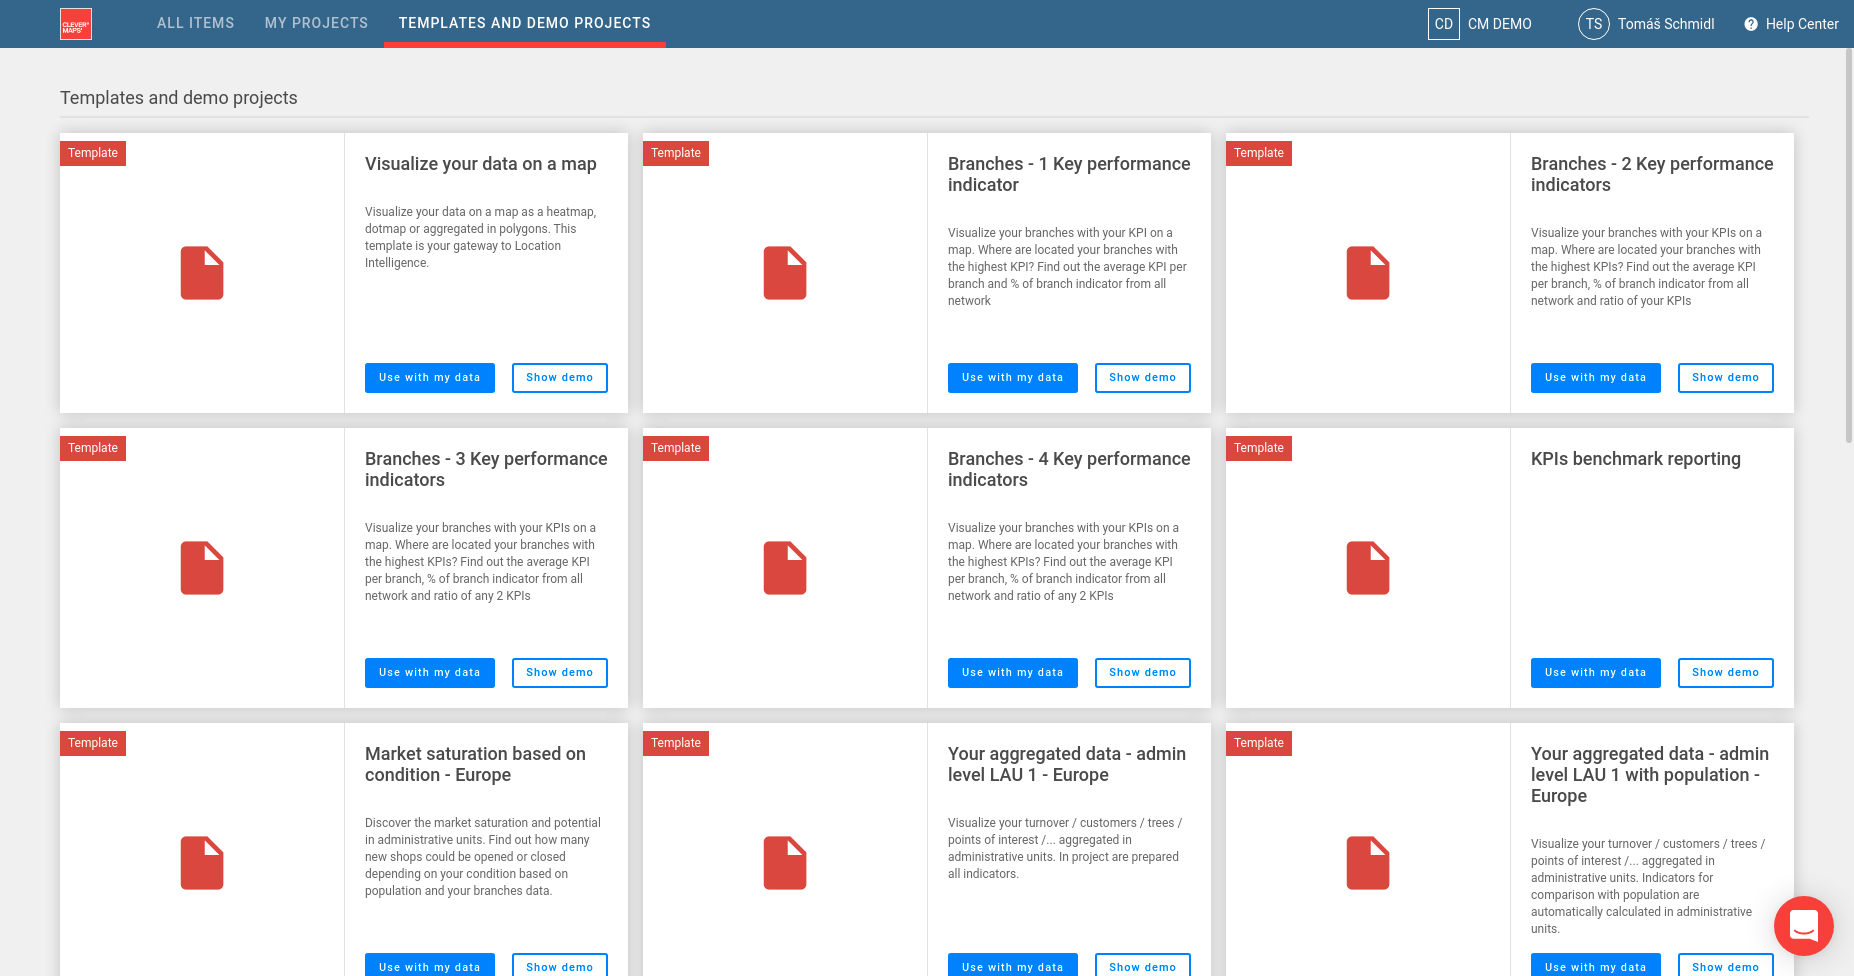The image size is (1854, 976).
Task: Show demo for KPIs benchmark reporting
Action: (x=1725, y=673)
